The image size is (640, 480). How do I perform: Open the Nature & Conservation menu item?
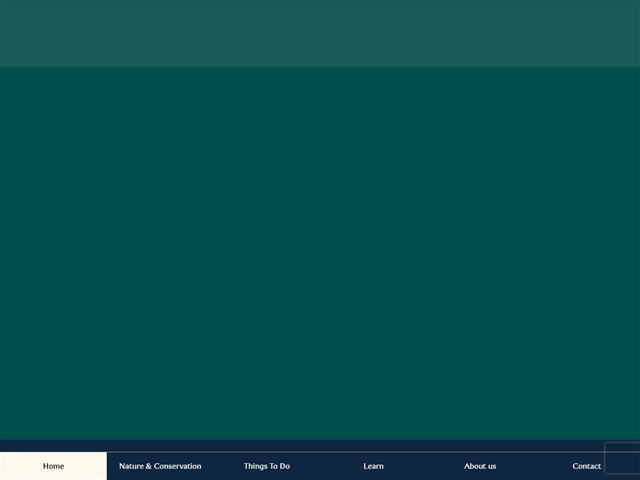coord(160,466)
